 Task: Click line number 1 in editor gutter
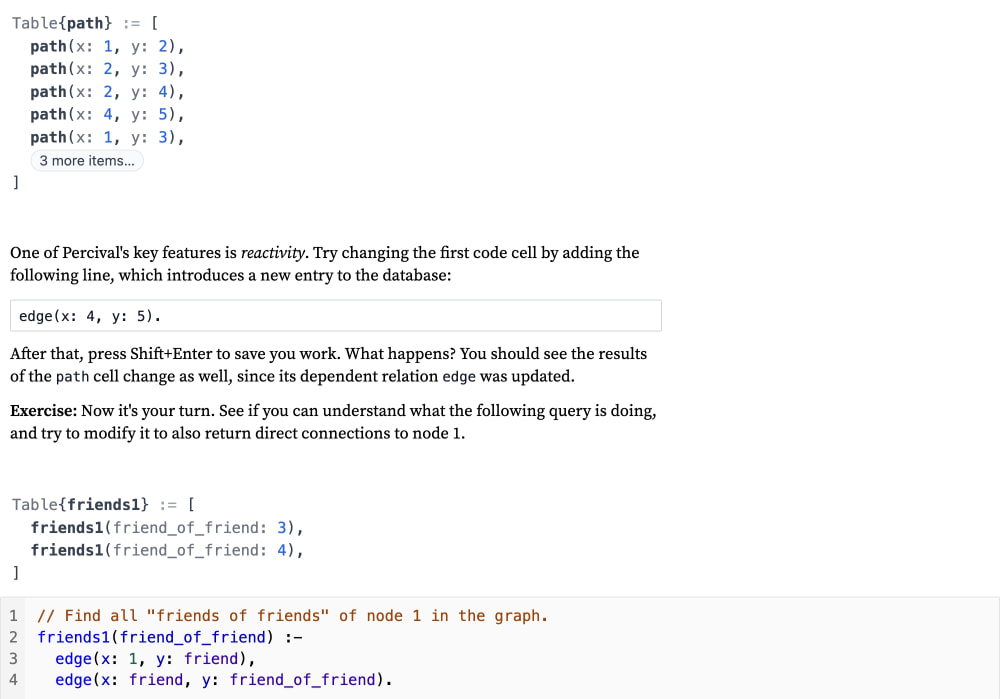click(x=13, y=616)
